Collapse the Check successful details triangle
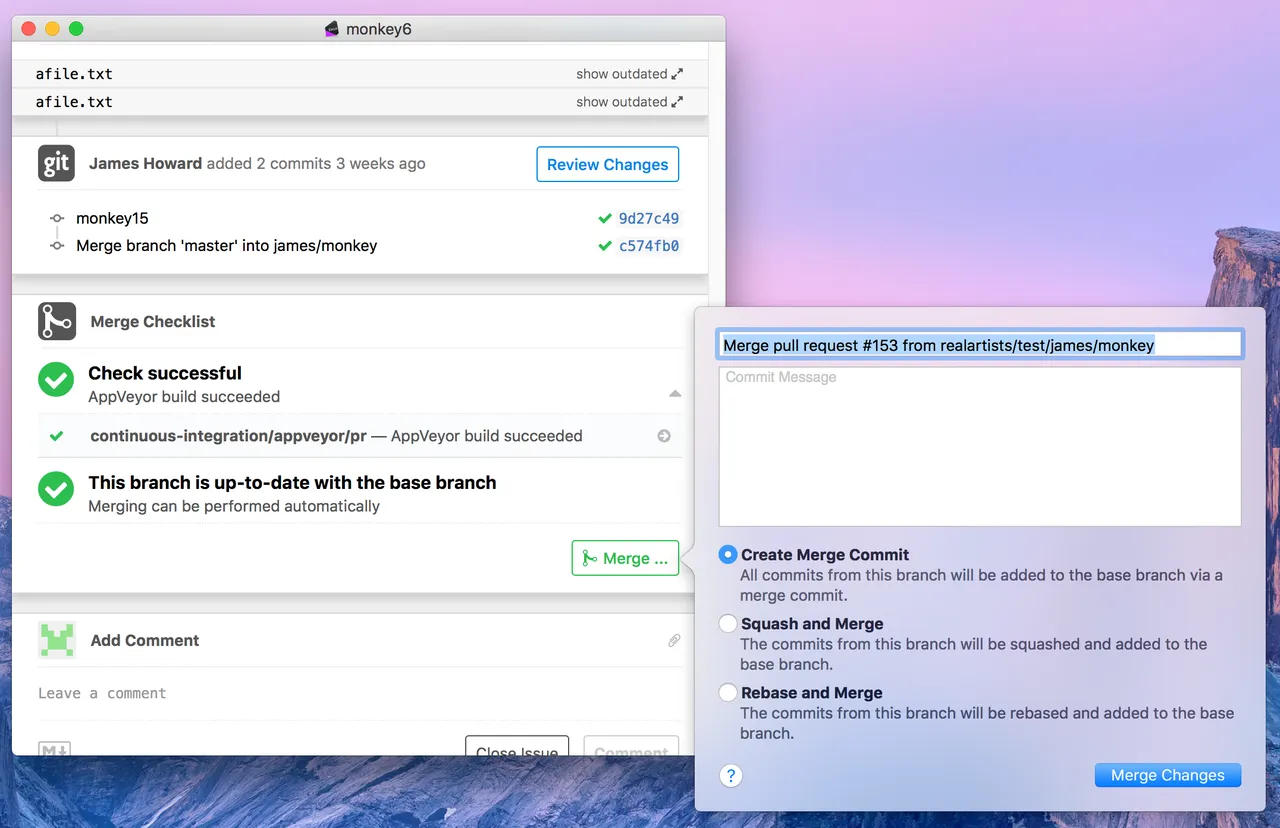Screen dimensions: 1280x828 coord(675,394)
